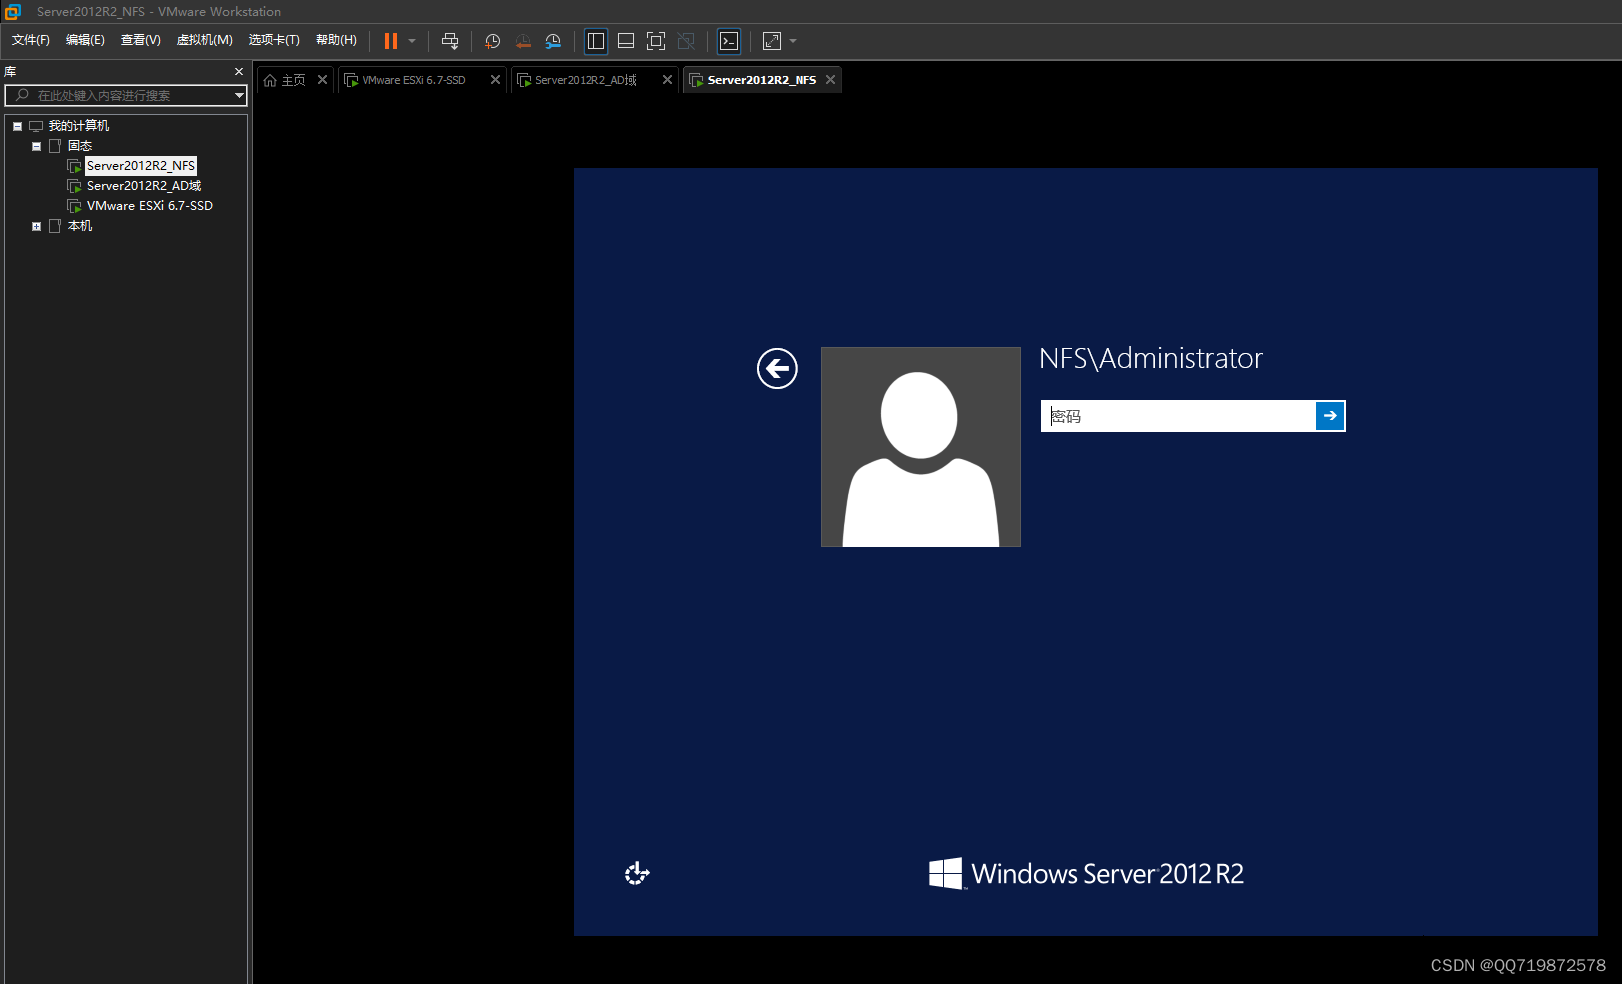1622x984 pixels.
Task: Click the stretch guest display icon
Action: (772, 41)
